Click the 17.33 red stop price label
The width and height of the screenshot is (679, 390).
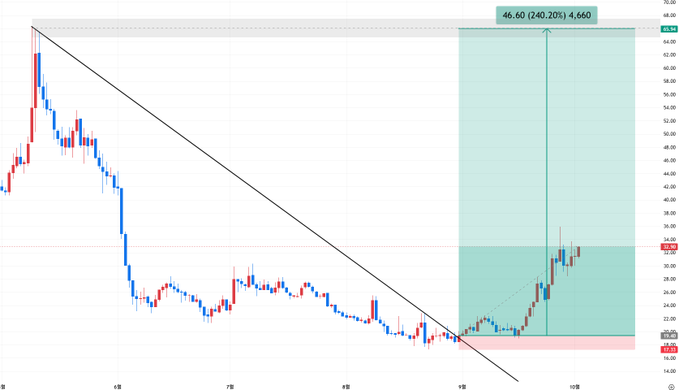coord(669,349)
